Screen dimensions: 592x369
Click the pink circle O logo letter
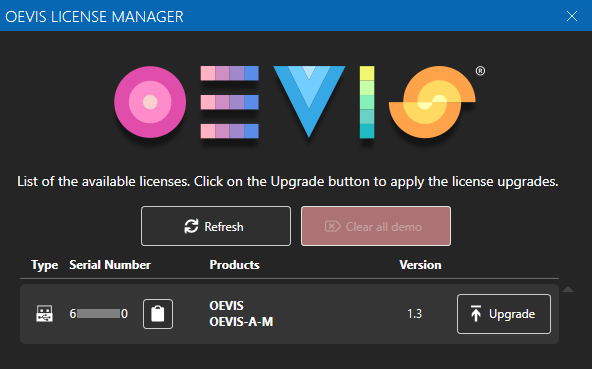click(150, 102)
